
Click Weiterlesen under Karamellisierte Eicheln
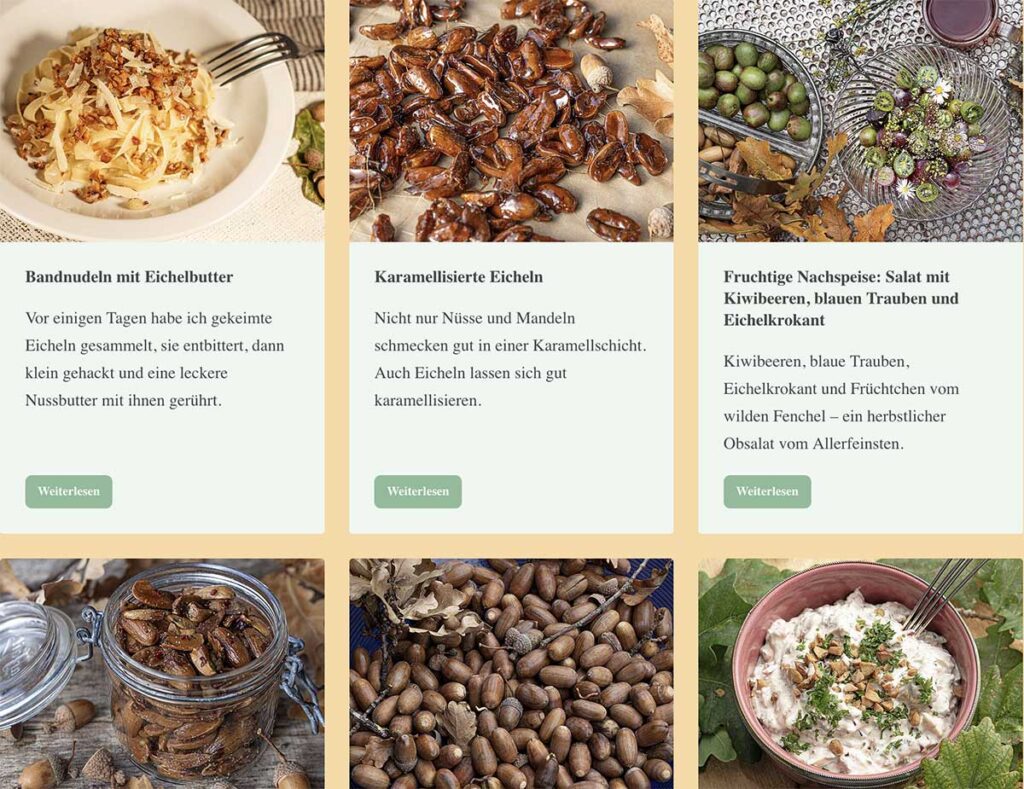click(x=418, y=491)
